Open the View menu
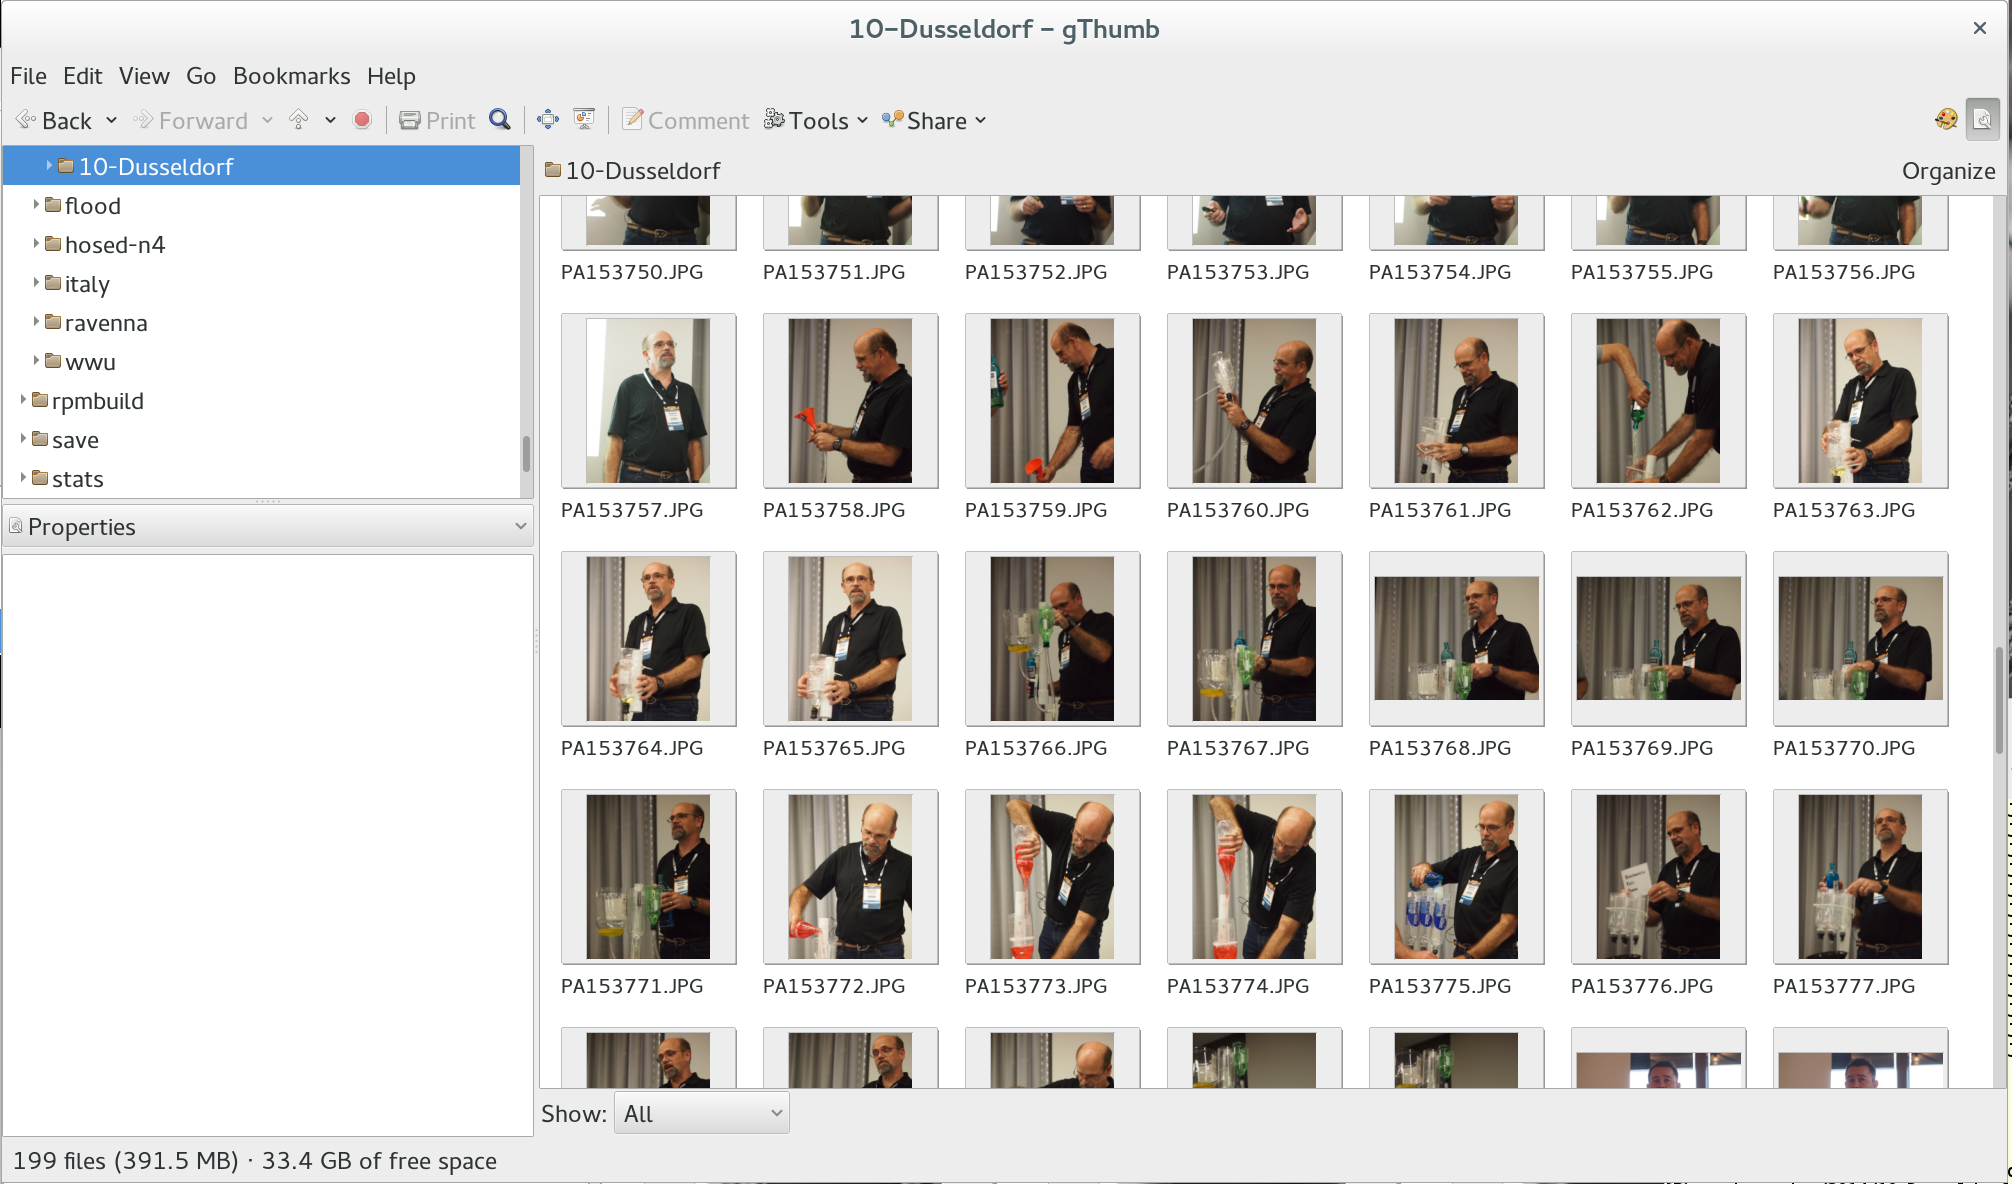The width and height of the screenshot is (2012, 1184). click(x=144, y=76)
